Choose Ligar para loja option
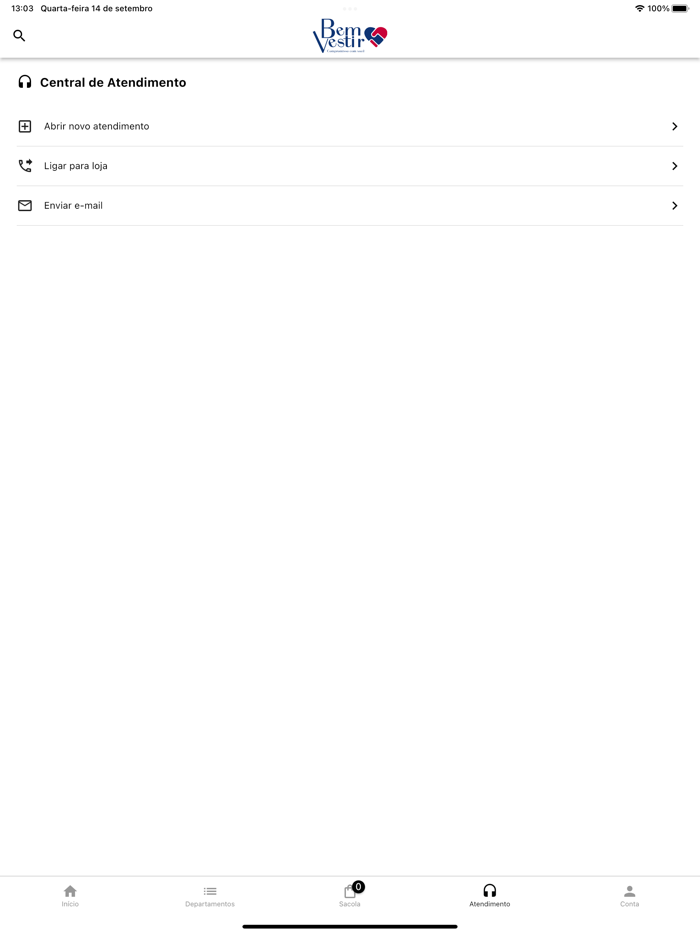 (x=76, y=166)
